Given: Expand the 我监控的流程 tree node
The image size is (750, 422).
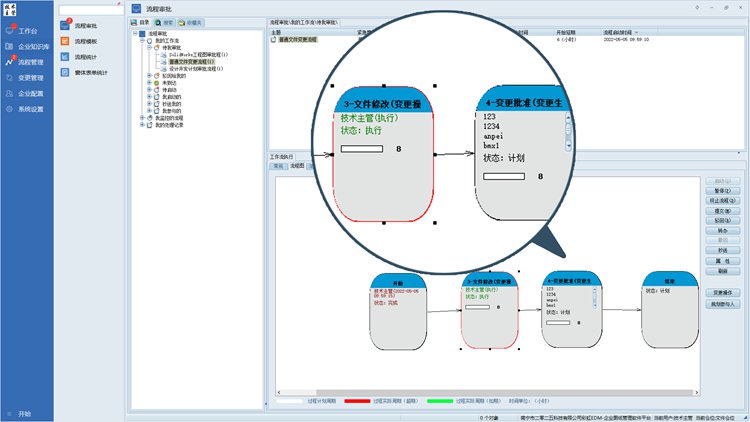Looking at the screenshot, I should point(142,117).
